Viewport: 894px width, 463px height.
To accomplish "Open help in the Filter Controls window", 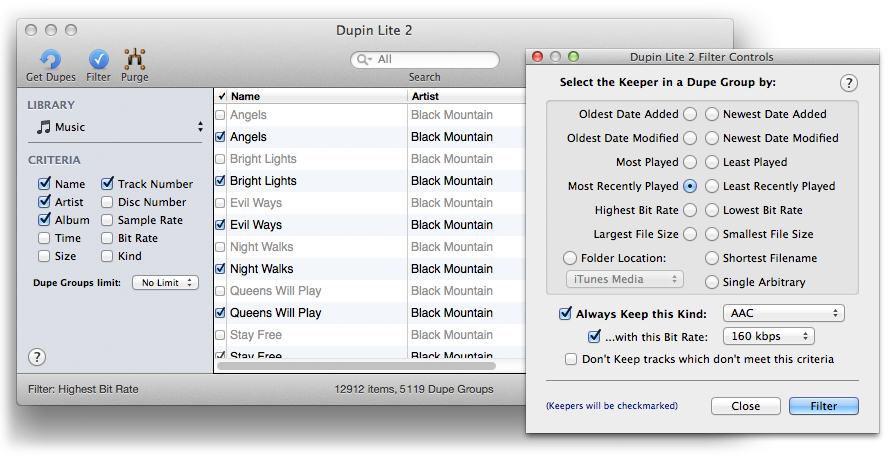I will [x=848, y=83].
